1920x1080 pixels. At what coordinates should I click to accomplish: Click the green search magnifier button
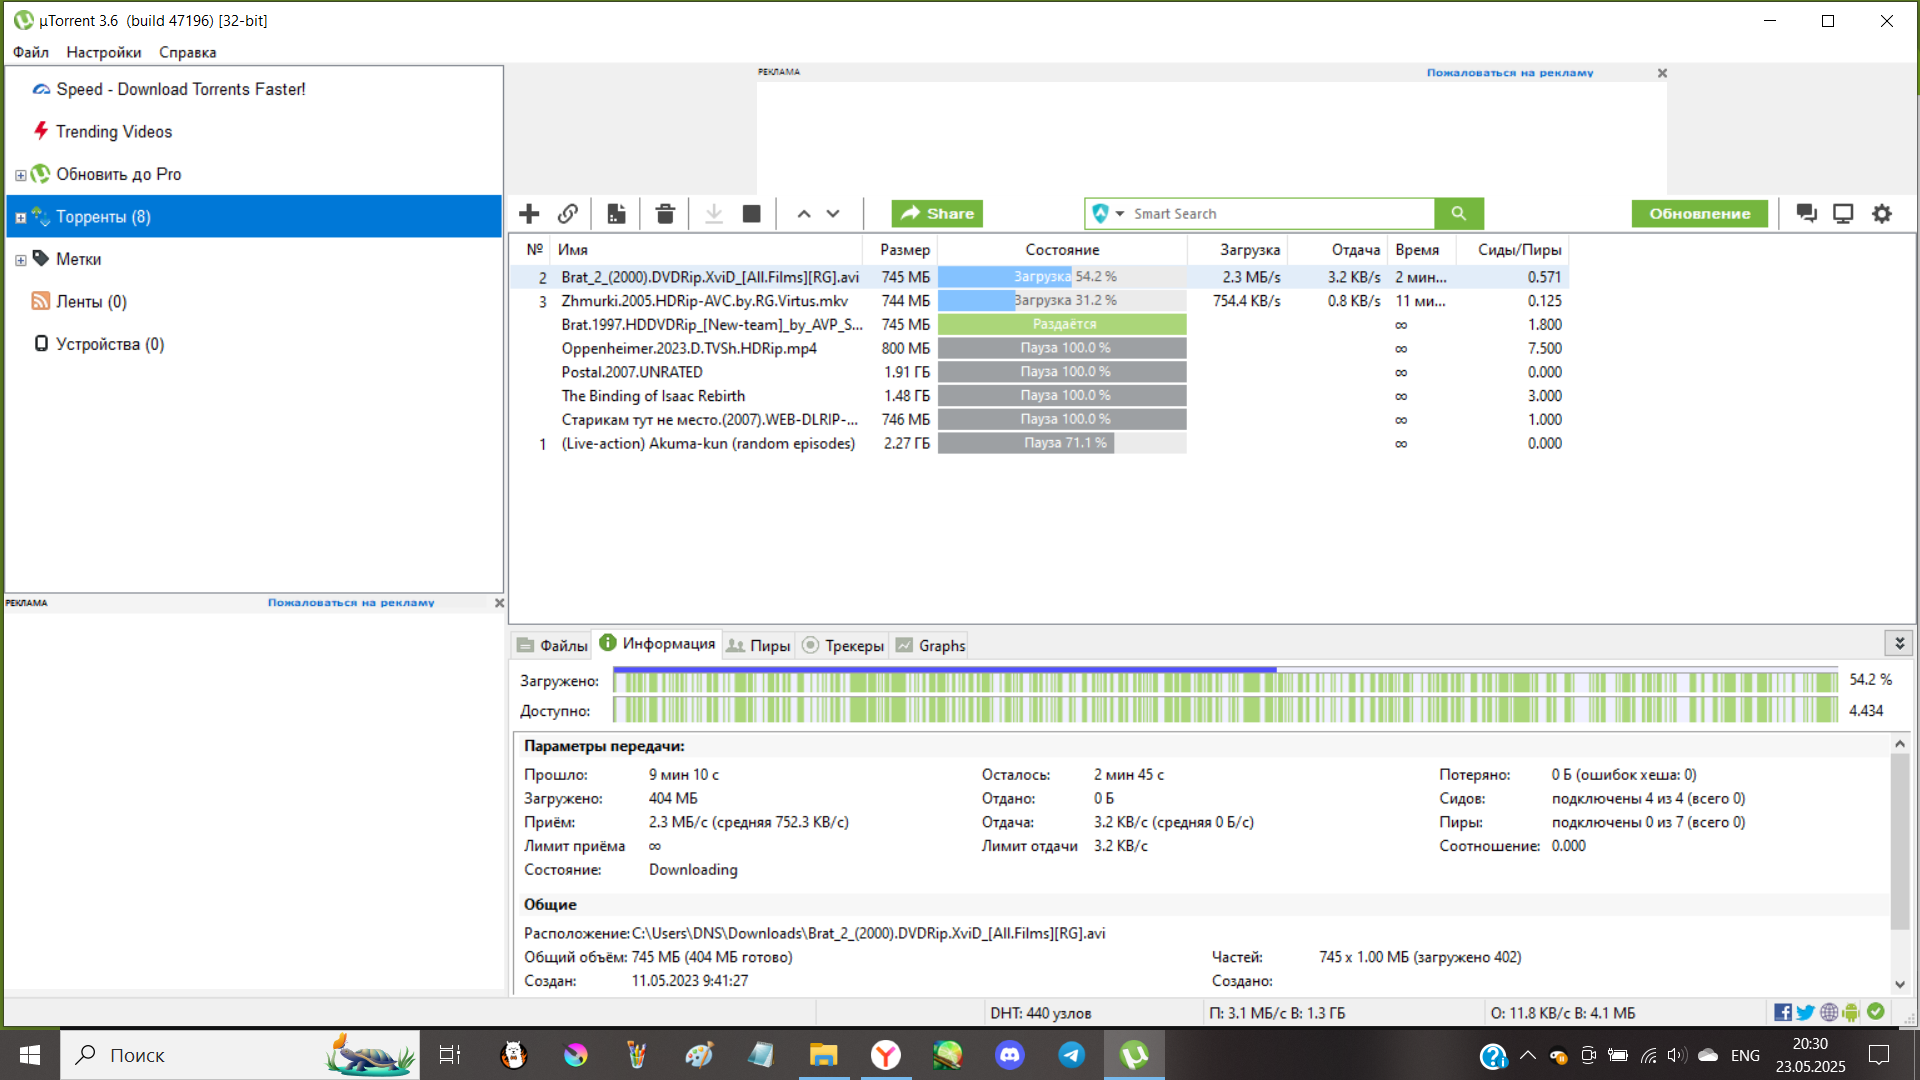pyautogui.click(x=1459, y=213)
